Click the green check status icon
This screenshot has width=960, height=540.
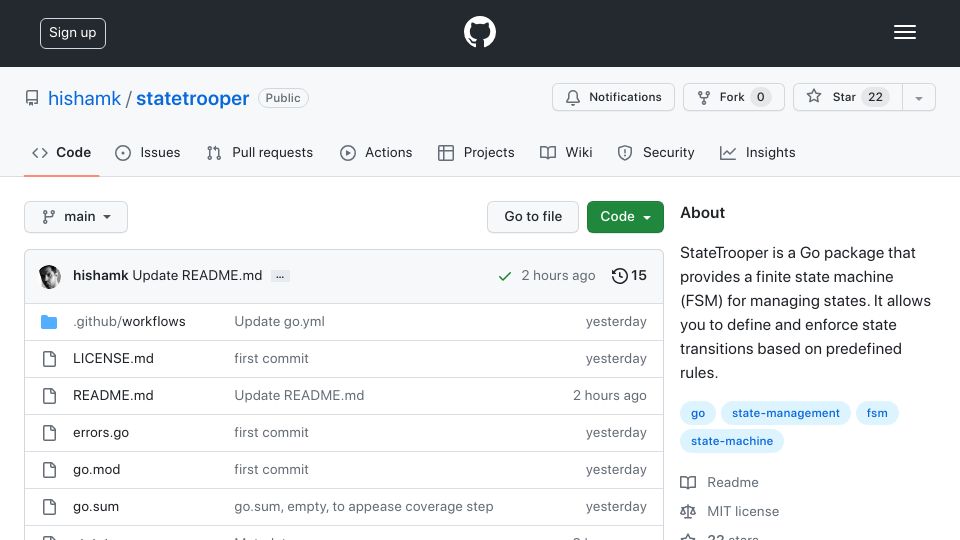[x=504, y=276]
